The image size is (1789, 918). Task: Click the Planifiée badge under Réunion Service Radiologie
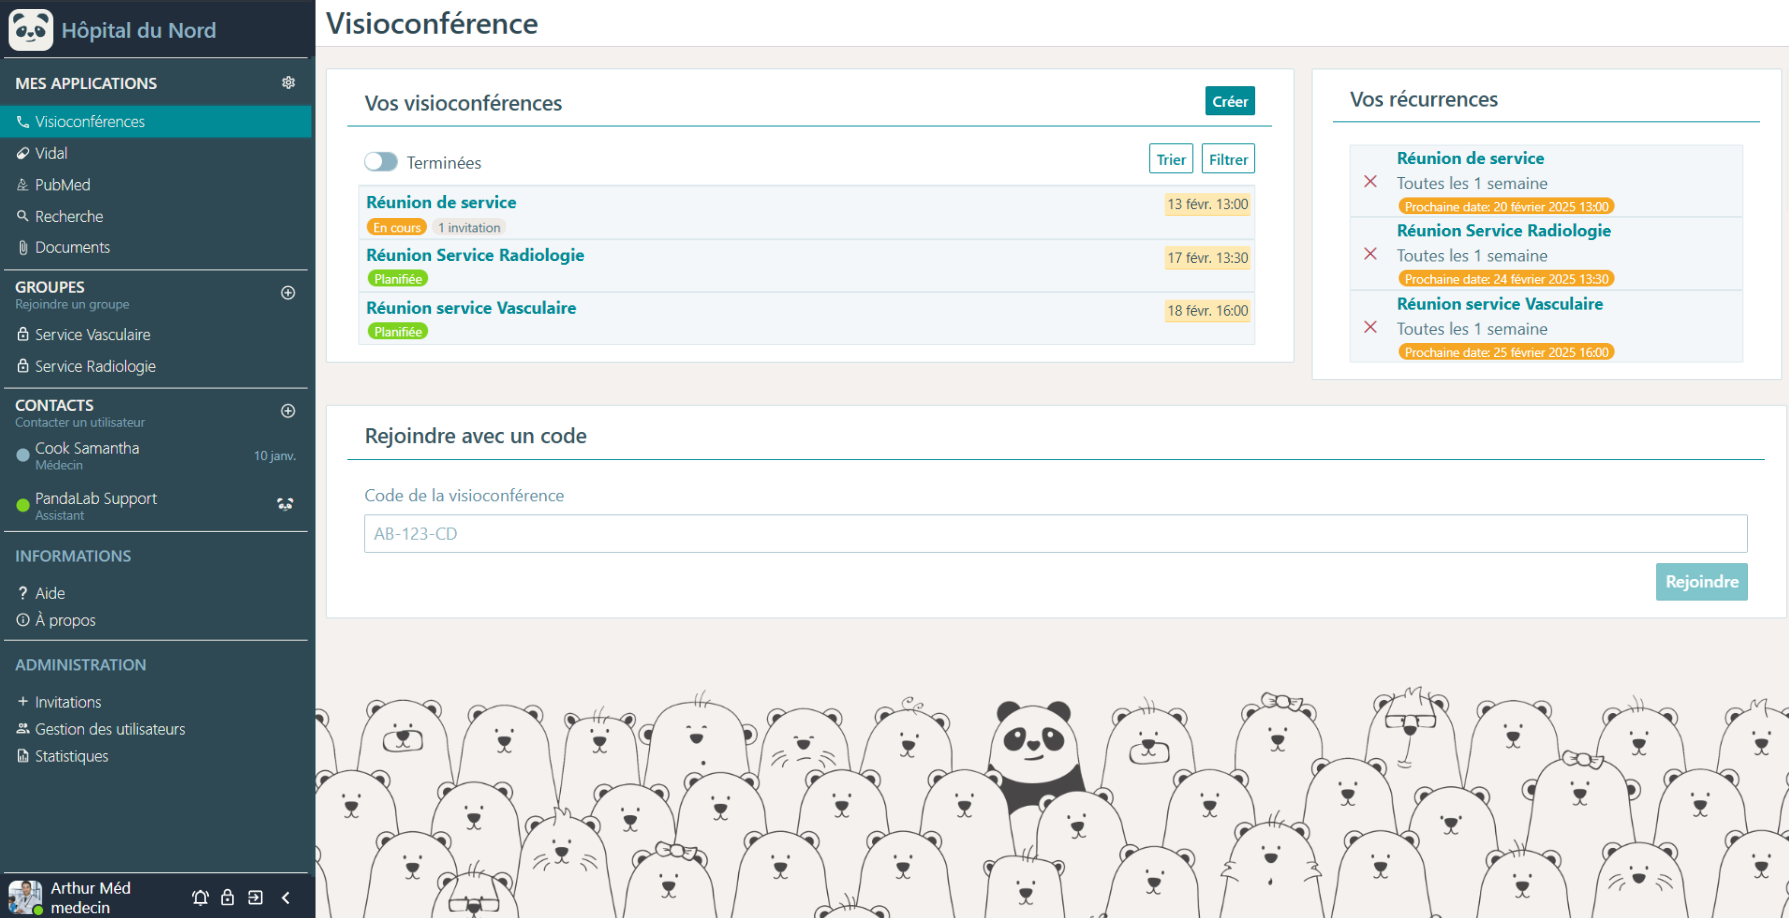[x=397, y=279]
